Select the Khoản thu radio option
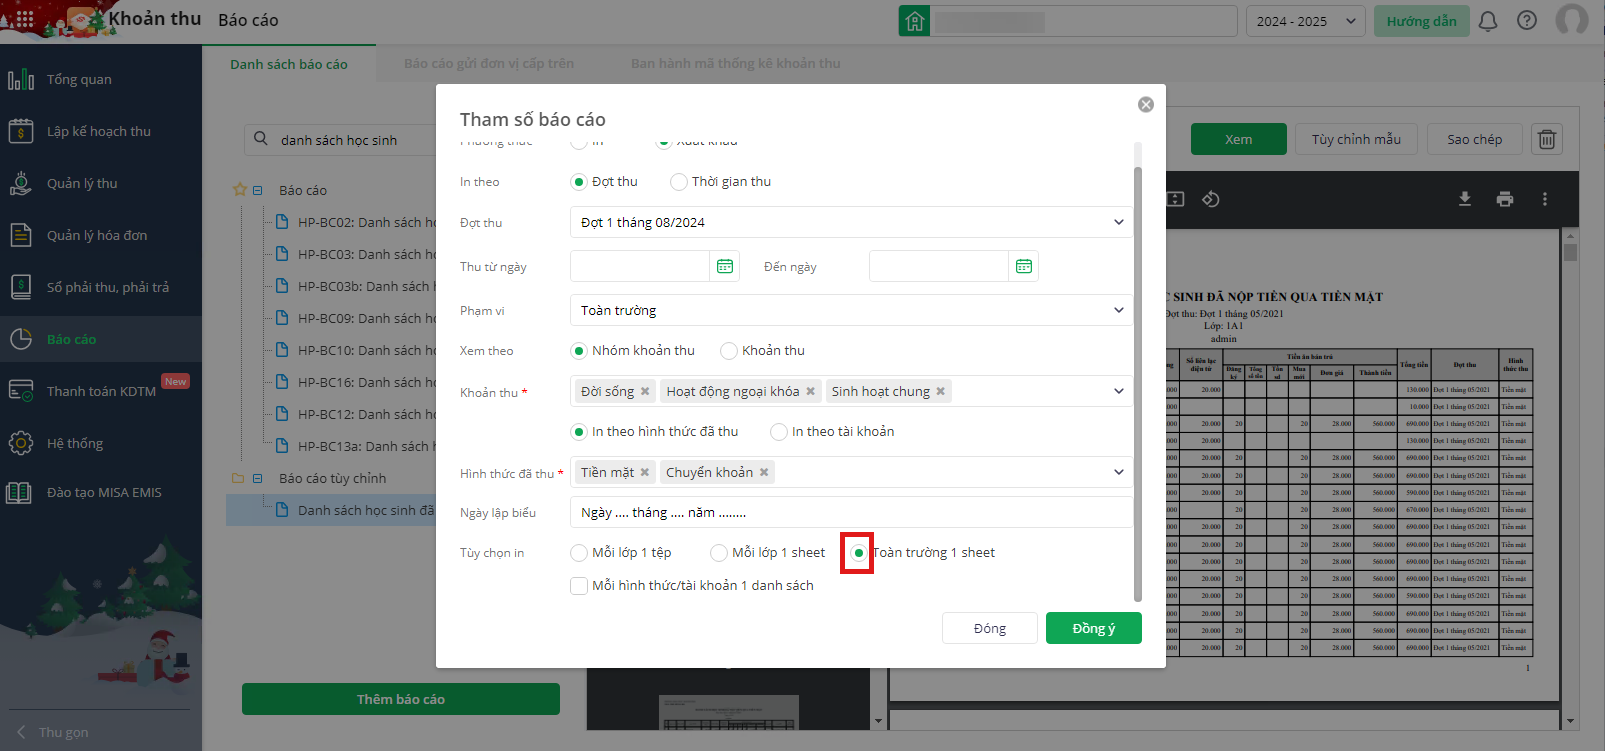This screenshot has width=1605, height=751. click(x=729, y=351)
